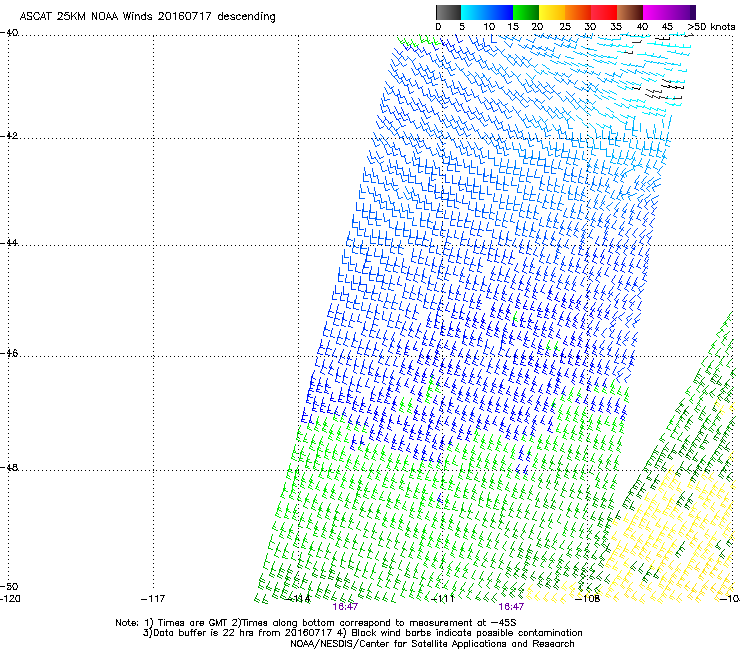Click the latitude label -46
740x650 pixels.
pos(9,353)
